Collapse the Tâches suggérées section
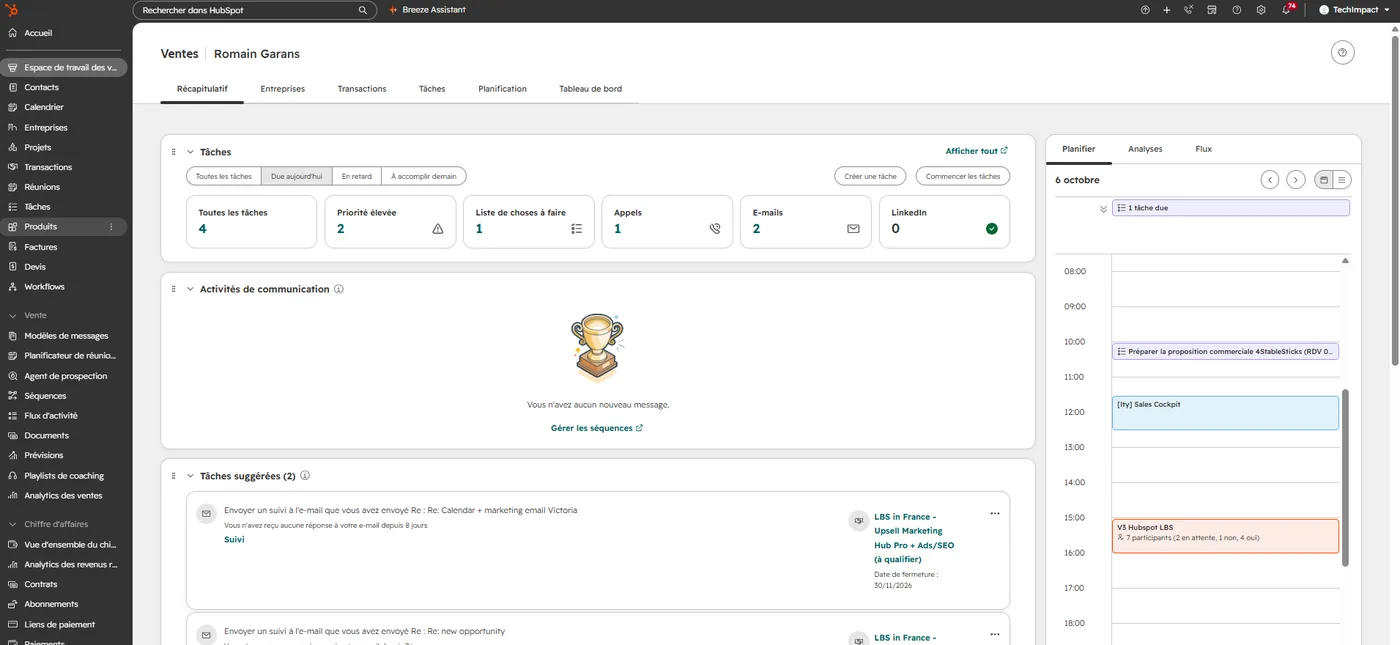 click(190, 476)
